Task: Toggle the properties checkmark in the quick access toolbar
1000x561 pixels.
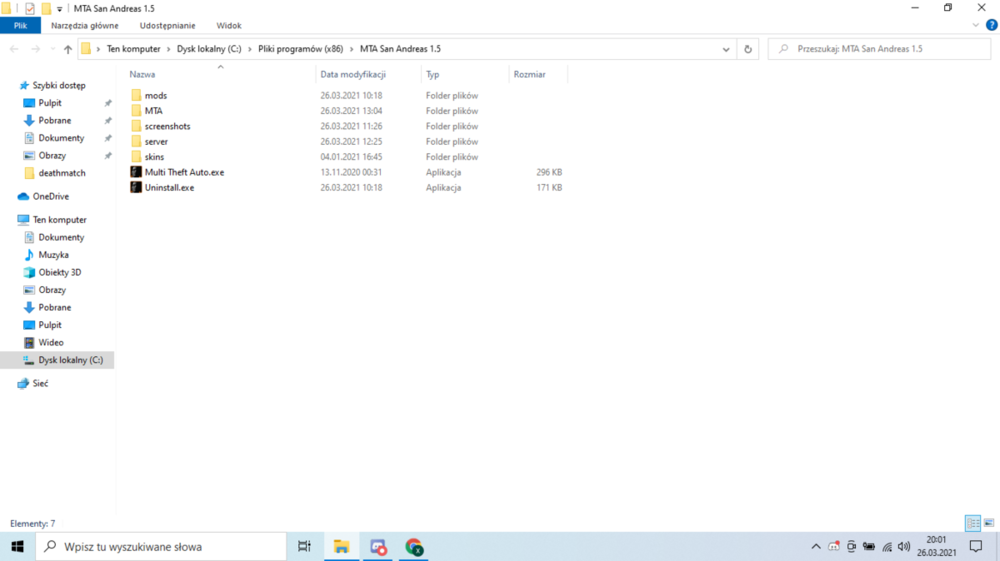Action: [30, 8]
